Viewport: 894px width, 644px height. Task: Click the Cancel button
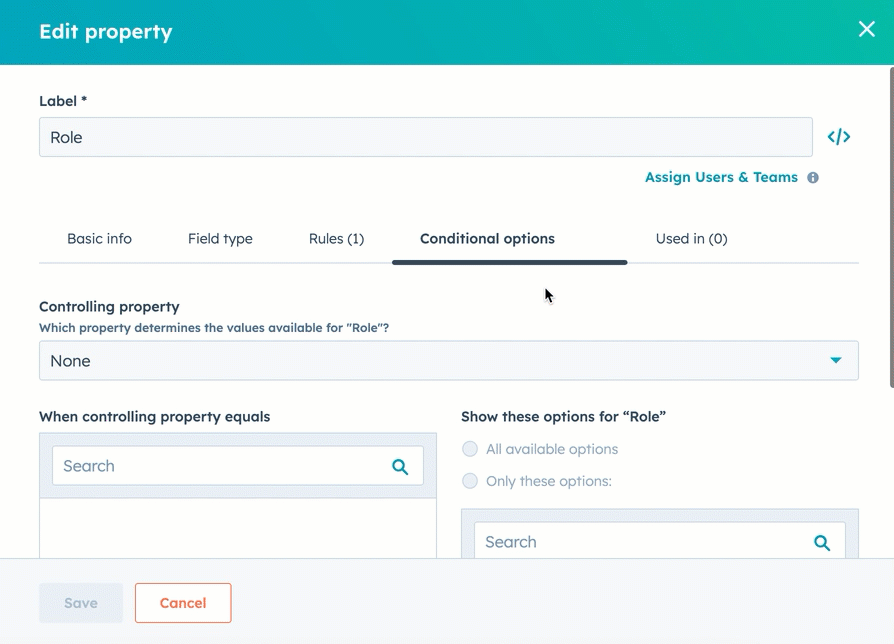click(183, 603)
